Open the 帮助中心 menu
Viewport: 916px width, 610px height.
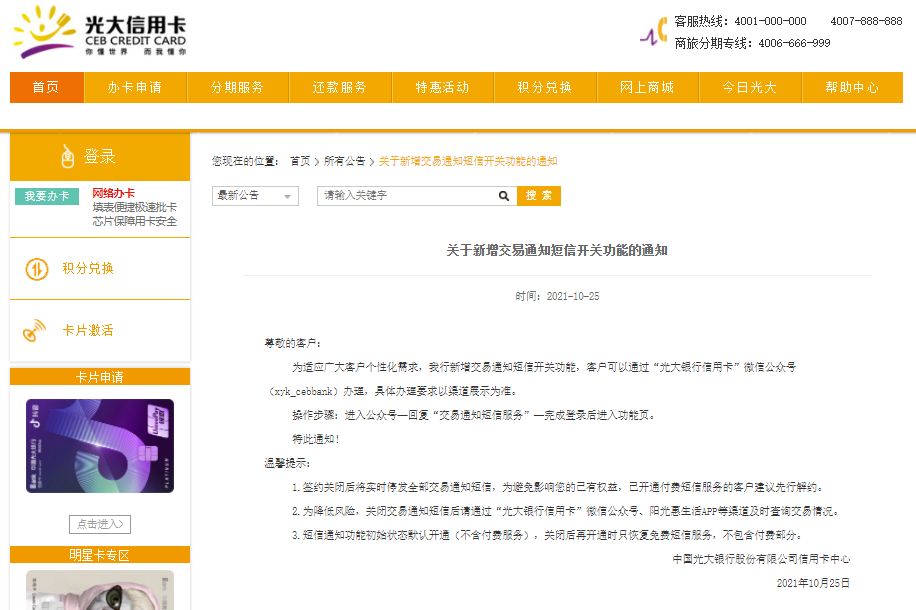point(852,88)
